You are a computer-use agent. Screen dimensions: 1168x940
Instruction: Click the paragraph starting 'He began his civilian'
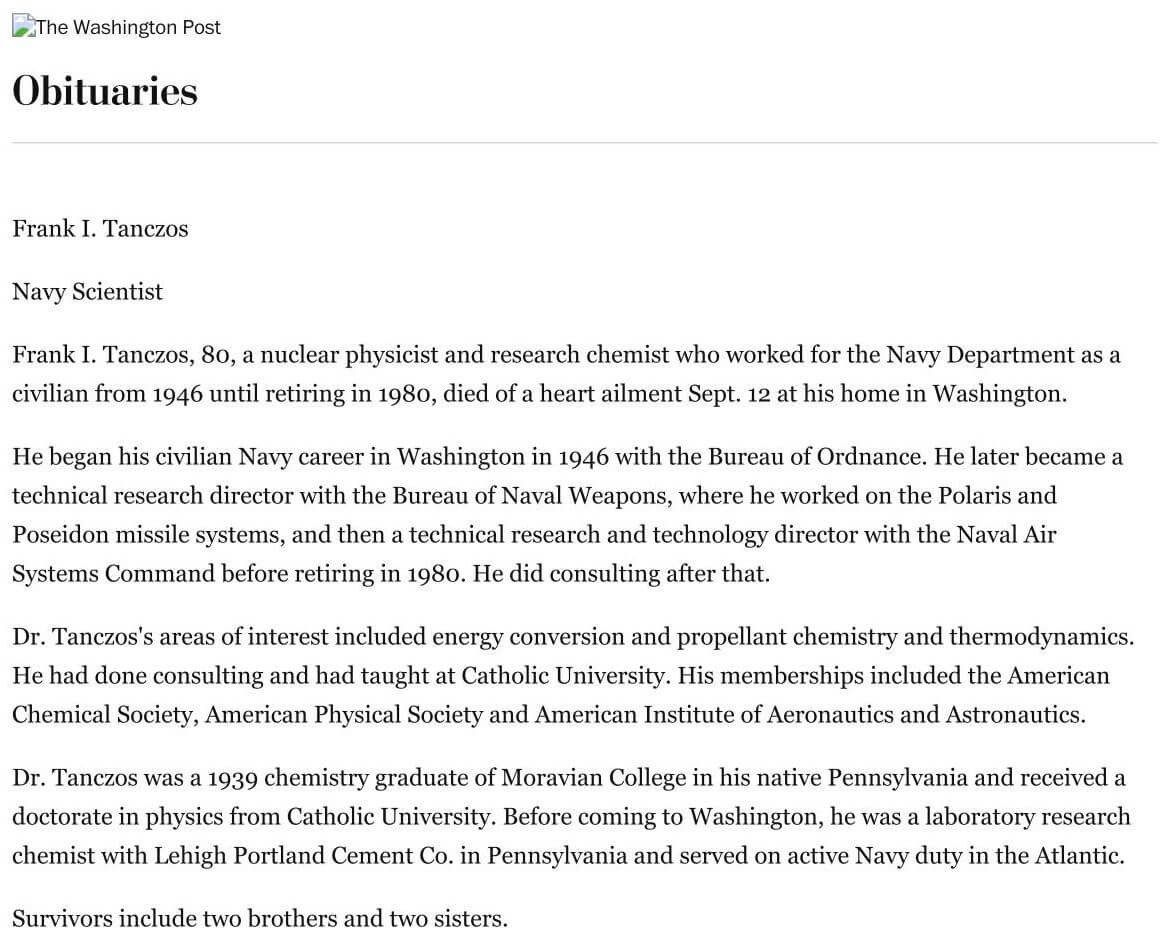coord(568,515)
